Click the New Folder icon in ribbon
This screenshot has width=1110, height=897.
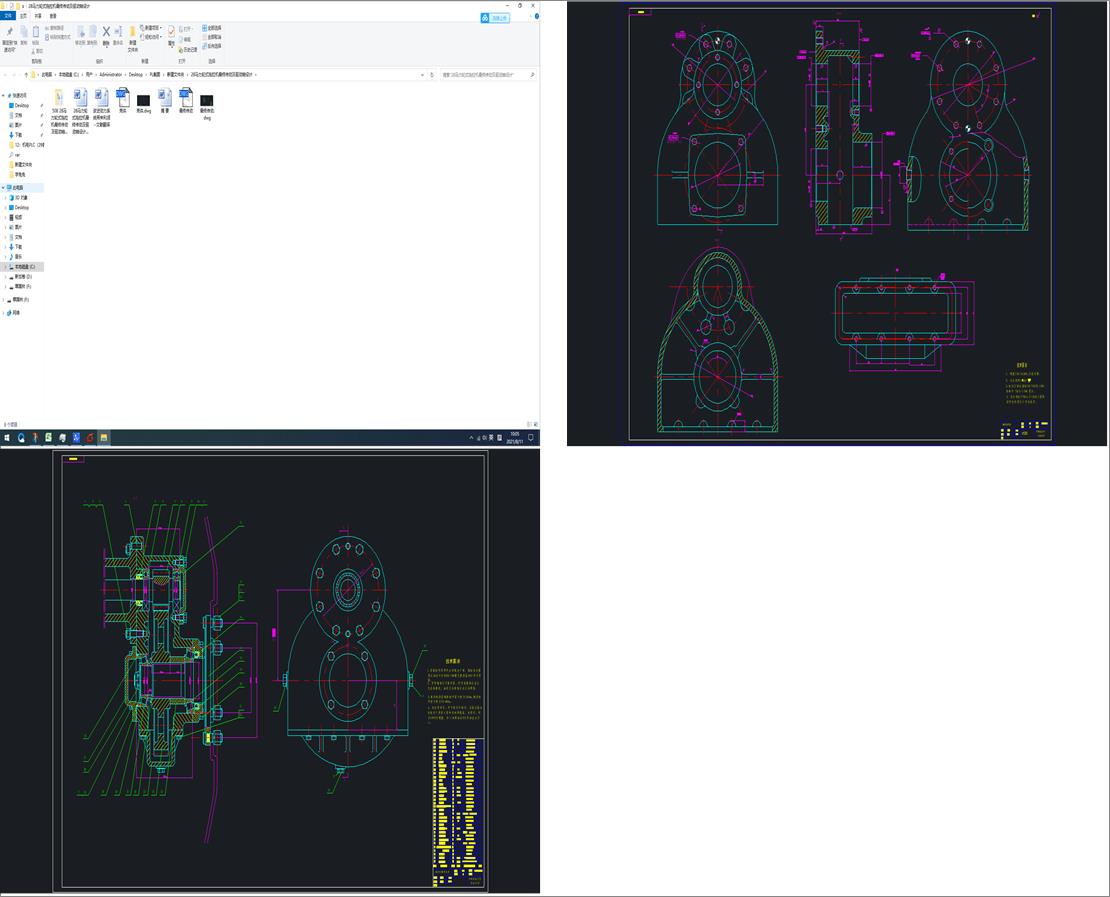tap(132, 33)
